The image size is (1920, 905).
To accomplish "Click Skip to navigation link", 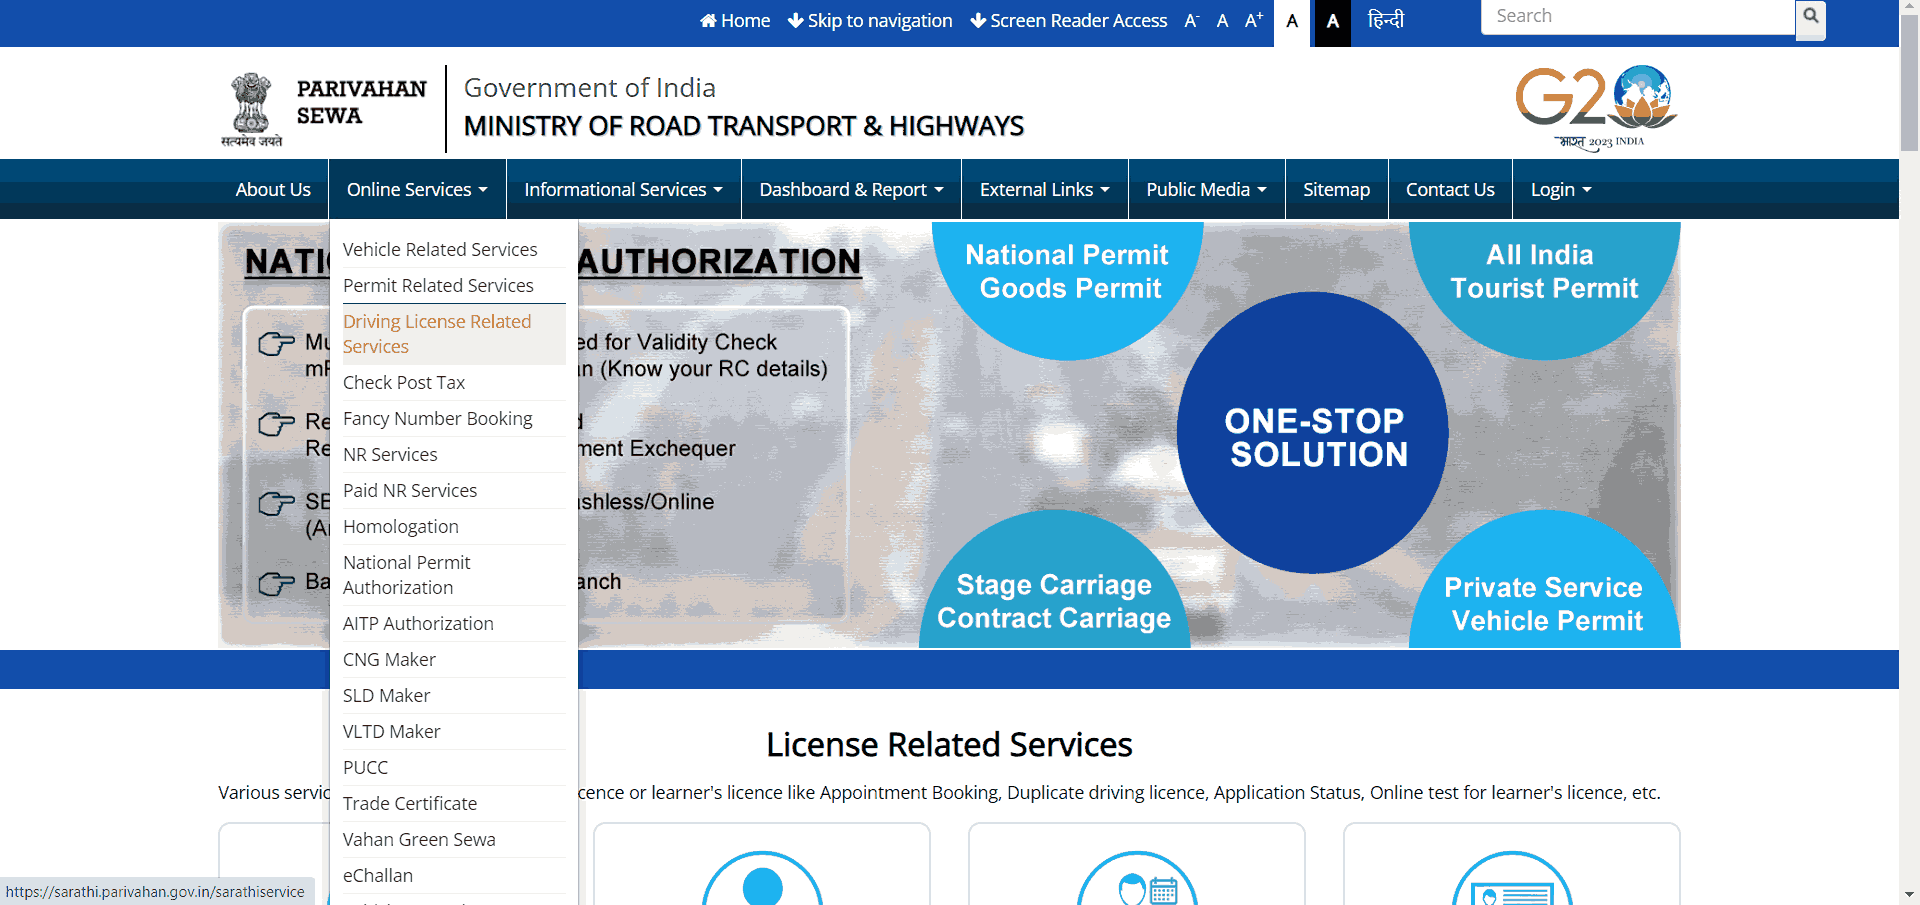I will point(870,21).
